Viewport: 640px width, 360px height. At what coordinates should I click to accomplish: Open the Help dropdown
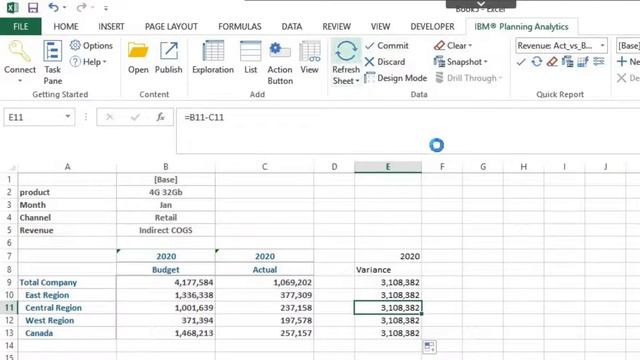click(88, 62)
